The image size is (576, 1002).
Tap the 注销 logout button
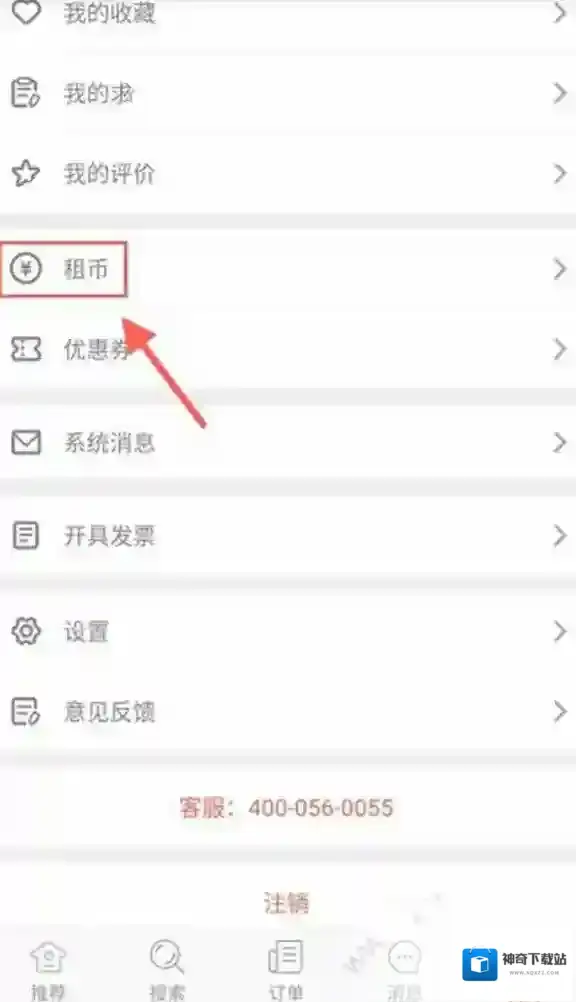[286, 903]
